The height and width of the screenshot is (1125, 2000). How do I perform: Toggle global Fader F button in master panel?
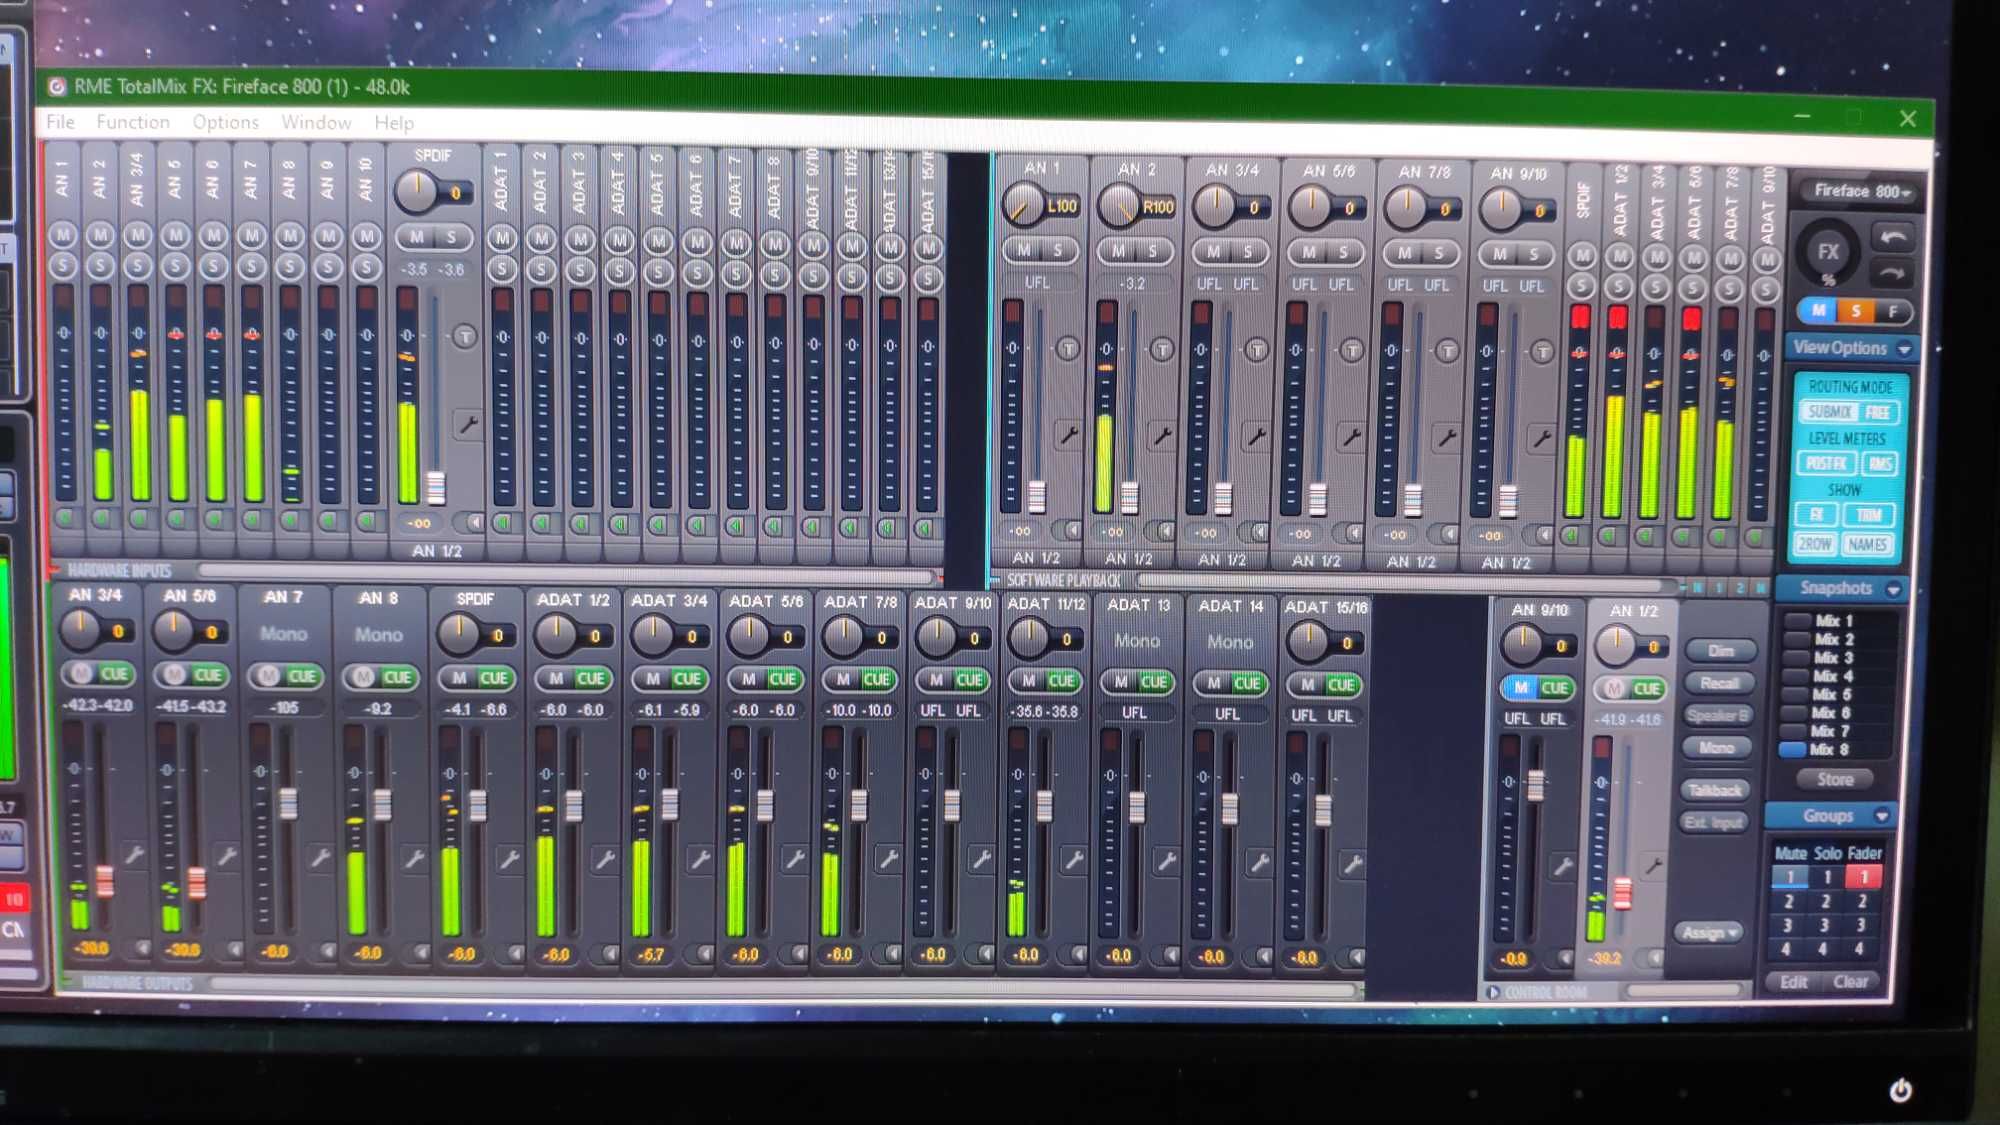(x=1892, y=312)
